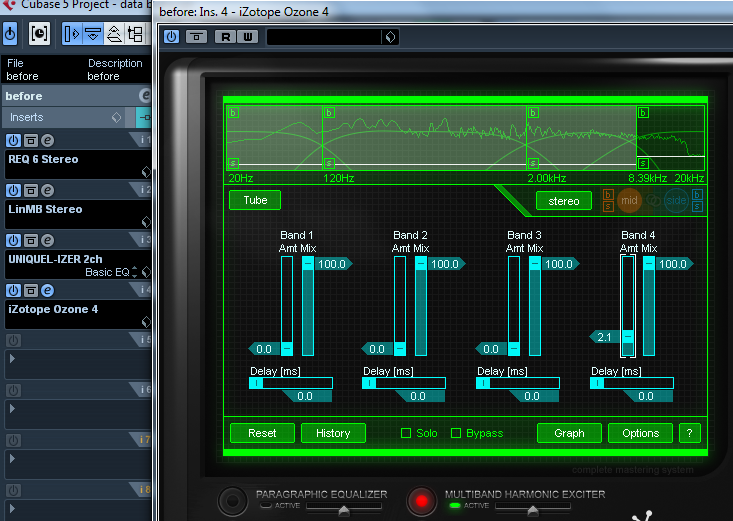This screenshot has width=733, height=521.
Task: Click the Reset button
Action: pos(262,433)
